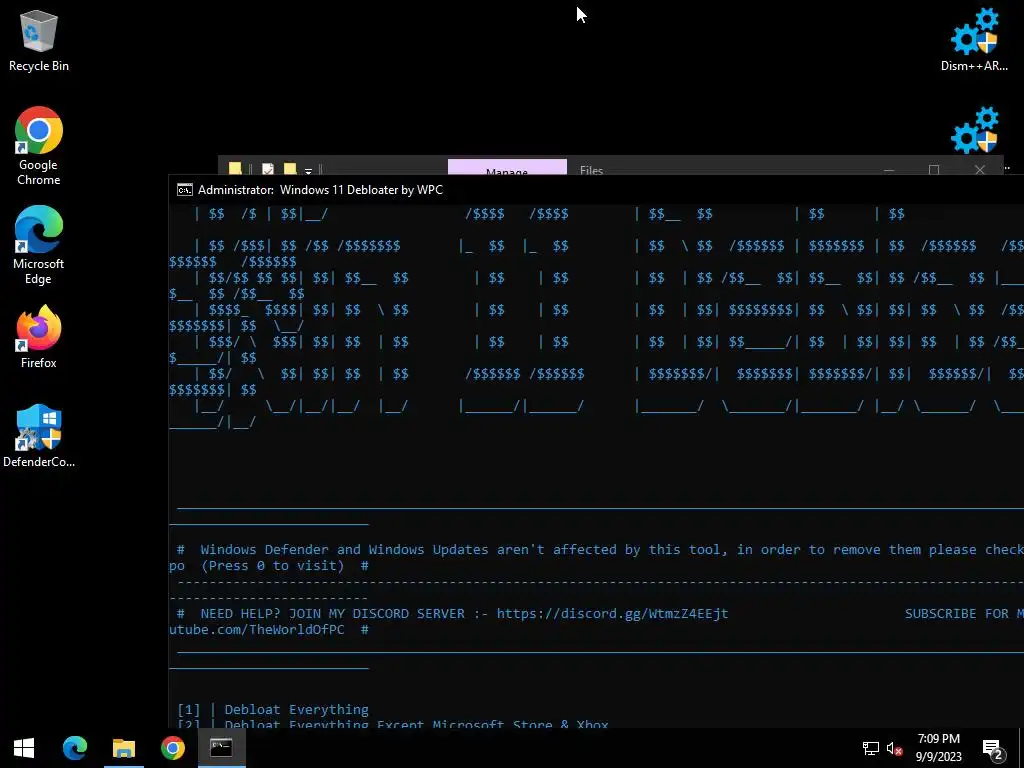Select the Microsoft Edge desktop shortcut
1024x768 pixels.
(39, 245)
